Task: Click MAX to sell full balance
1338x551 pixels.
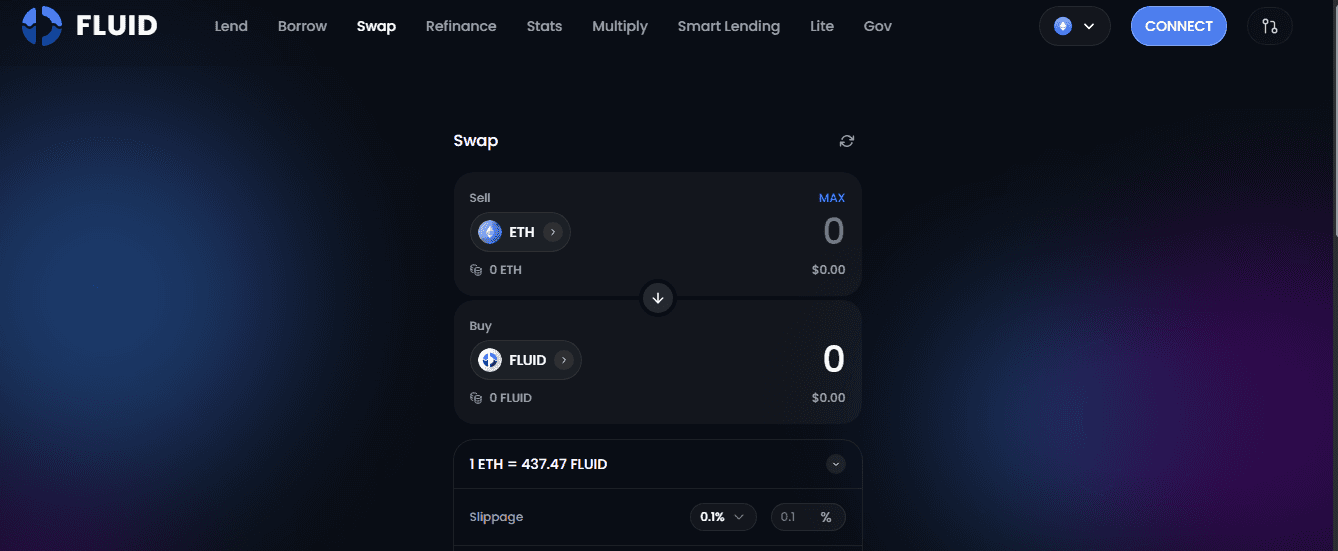Action: coord(832,198)
